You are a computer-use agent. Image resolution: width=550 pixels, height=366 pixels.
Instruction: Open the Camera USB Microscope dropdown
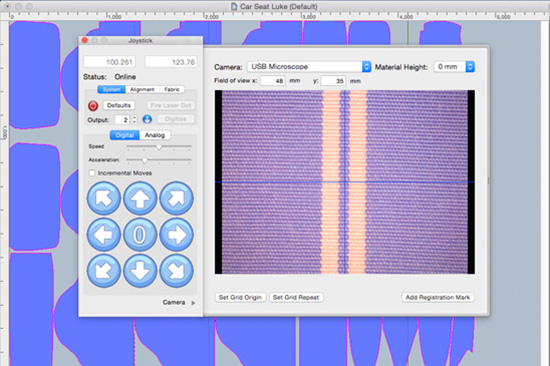click(309, 67)
